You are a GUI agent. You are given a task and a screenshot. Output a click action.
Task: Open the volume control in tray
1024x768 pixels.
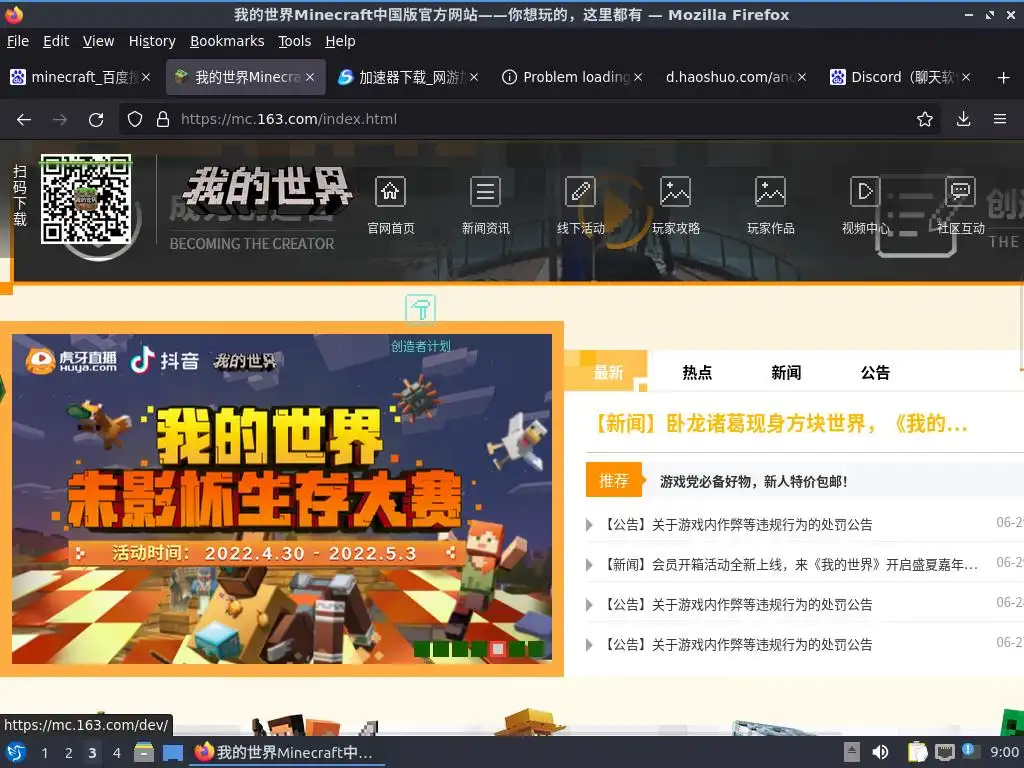click(880, 752)
